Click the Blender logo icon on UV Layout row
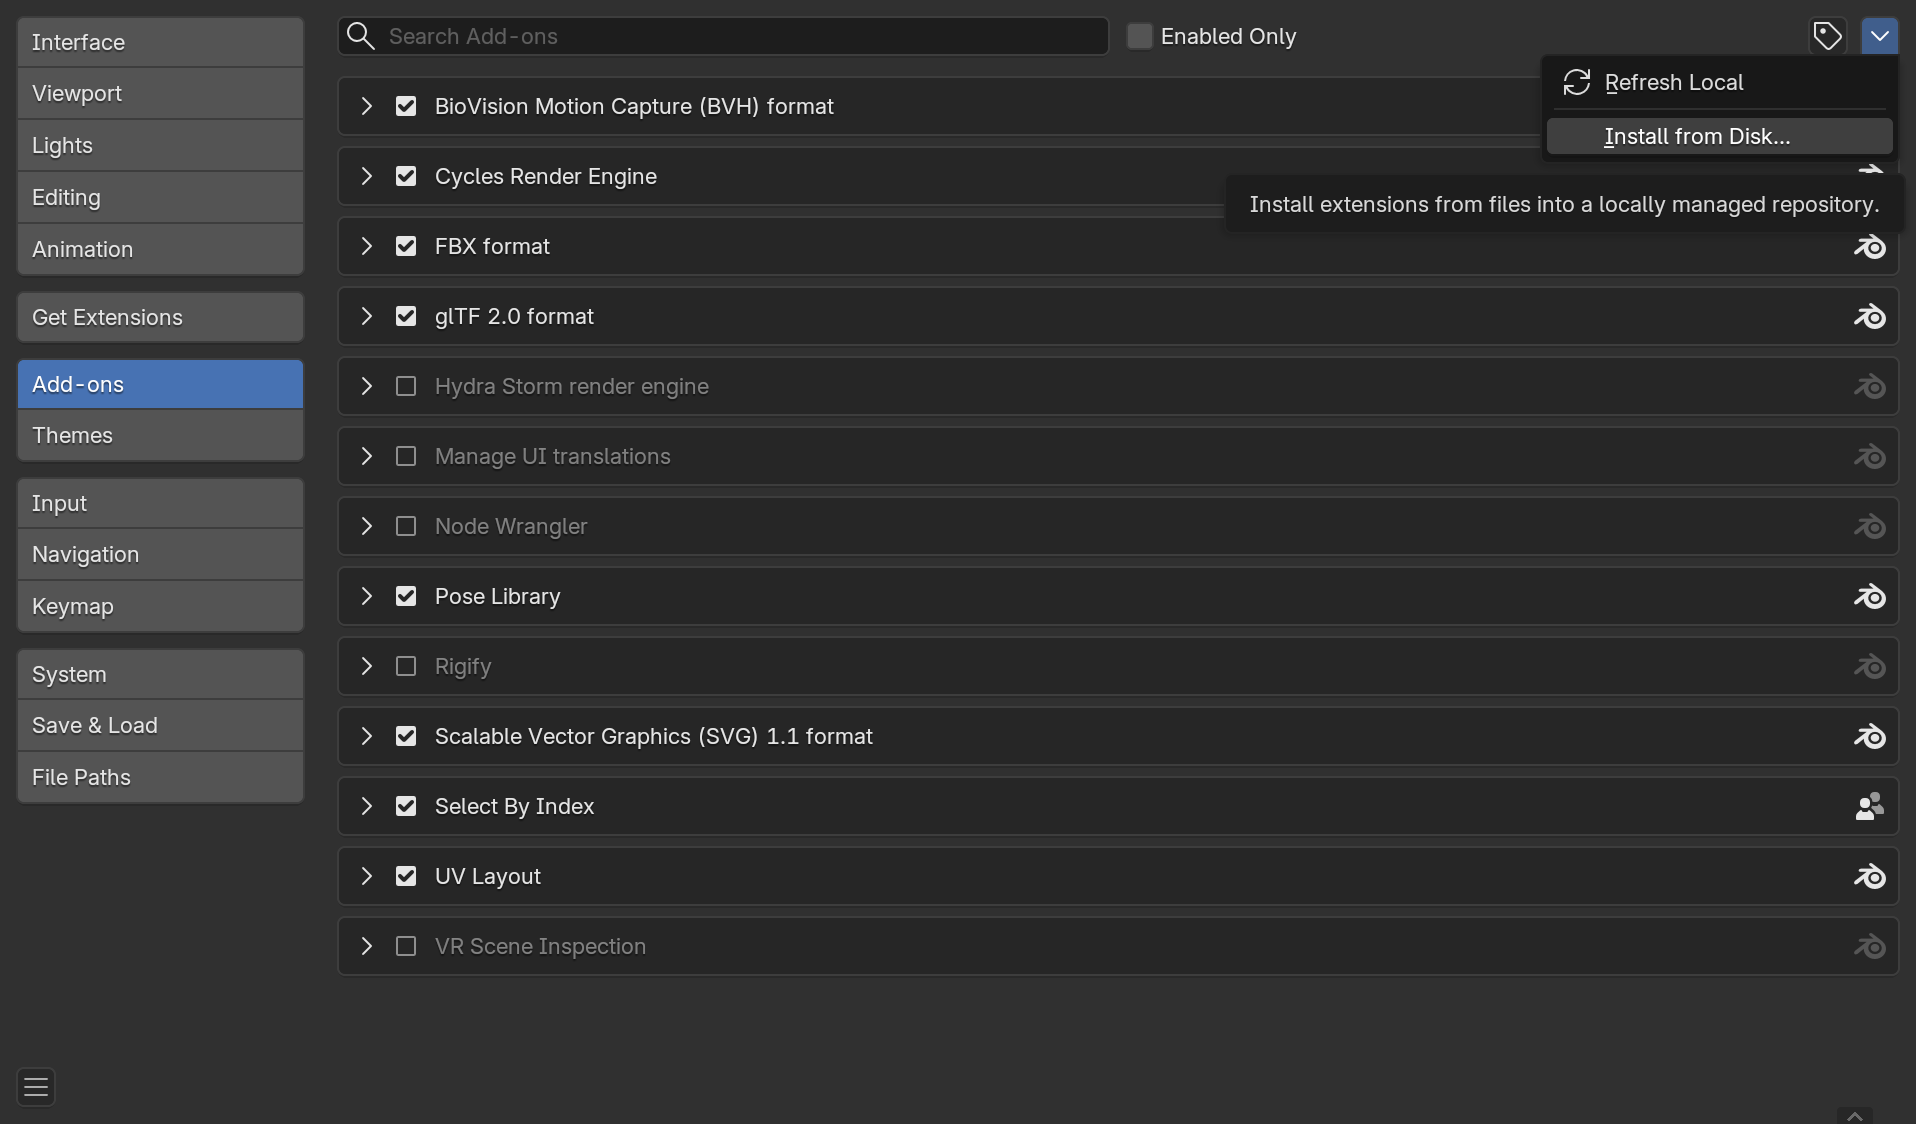This screenshot has height=1124, width=1916. 1869,877
